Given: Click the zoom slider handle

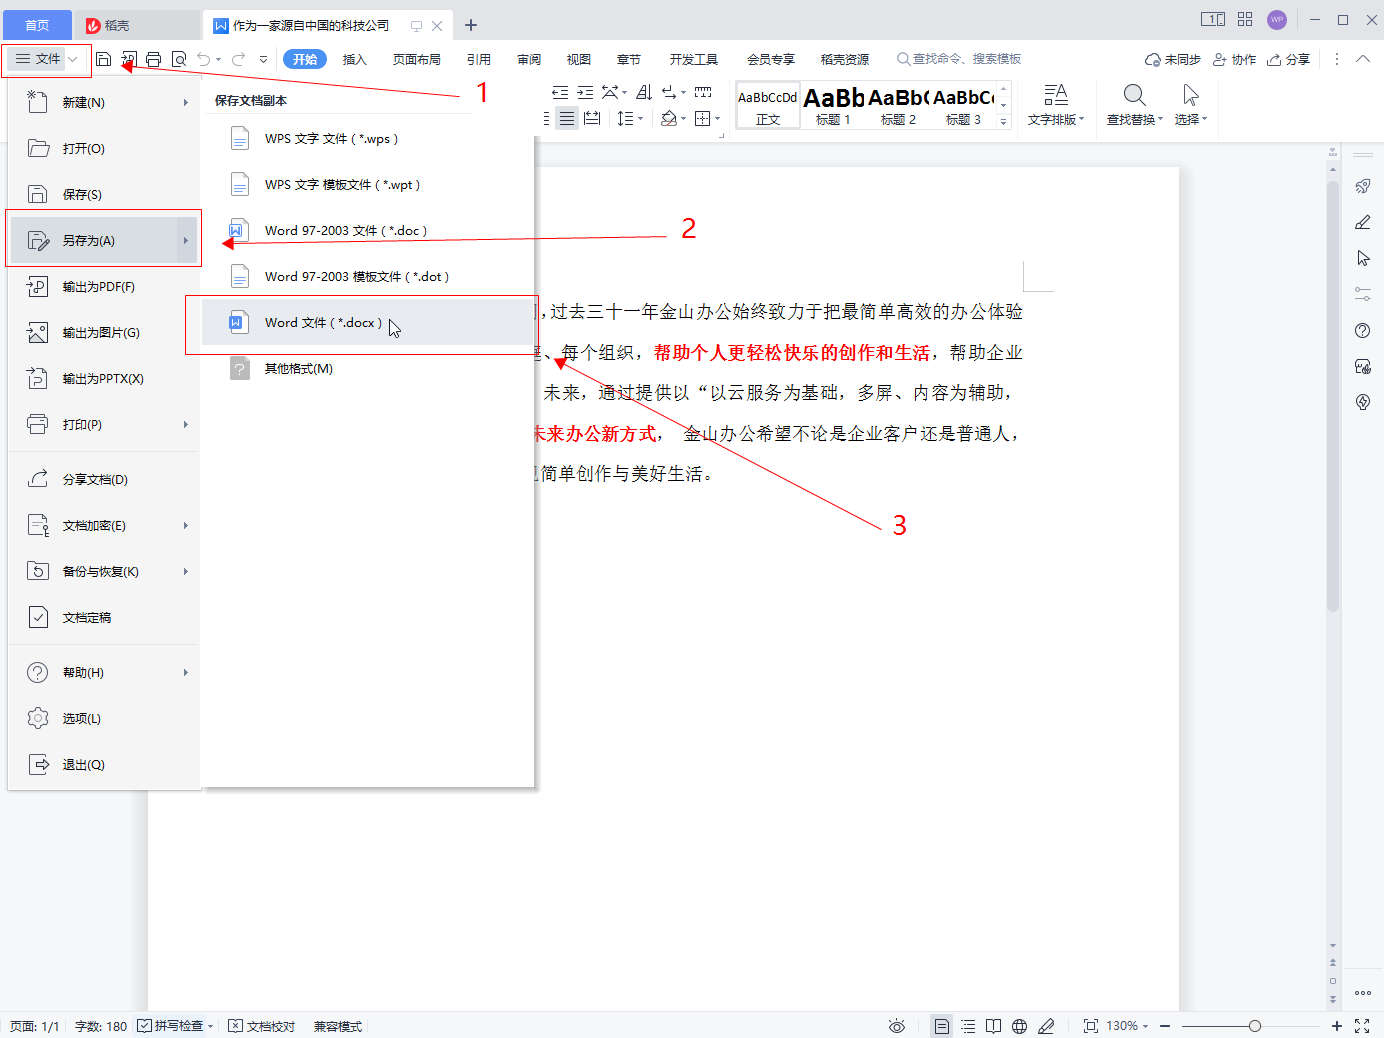Looking at the screenshot, I should click(x=1255, y=1026).
